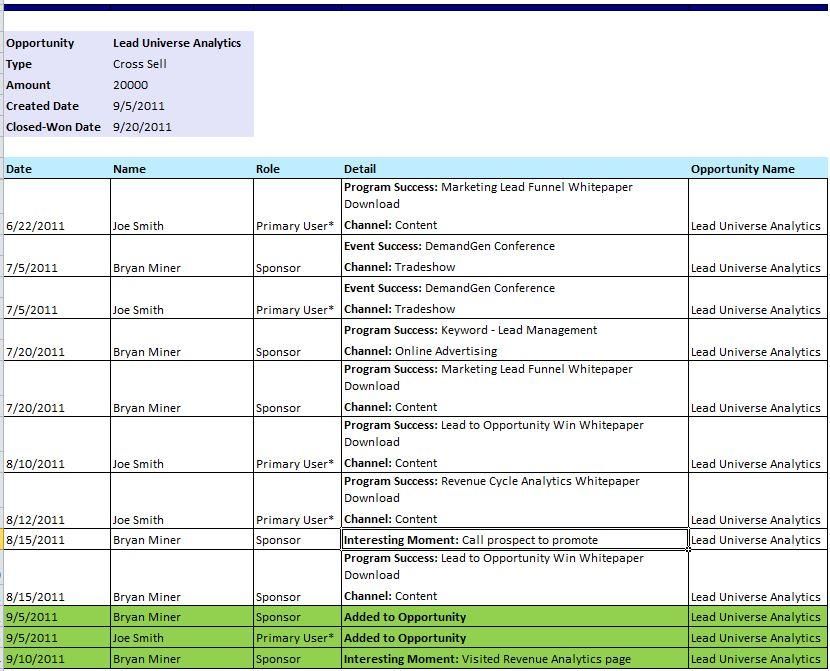Screen dimensions: 830x671
Task: Select the 8/12/2011 date cell
Action: click(35, 520)
